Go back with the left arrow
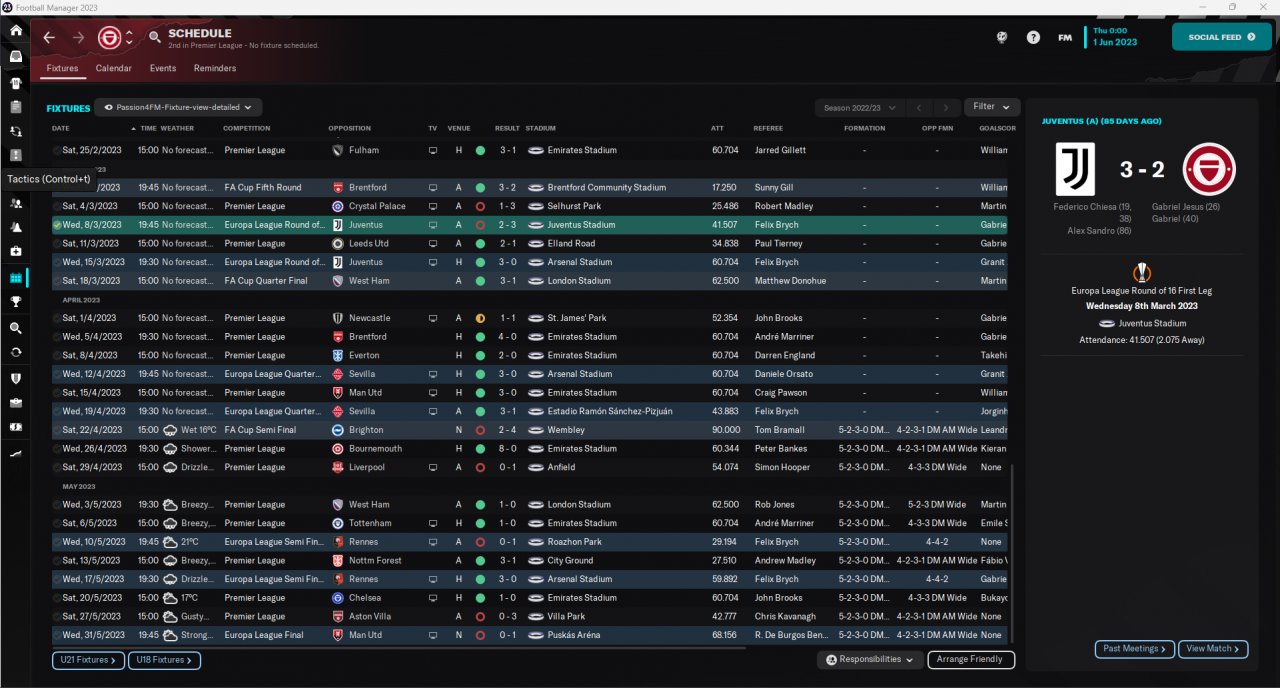This screenshot has height=688, width=1280. 49,38
